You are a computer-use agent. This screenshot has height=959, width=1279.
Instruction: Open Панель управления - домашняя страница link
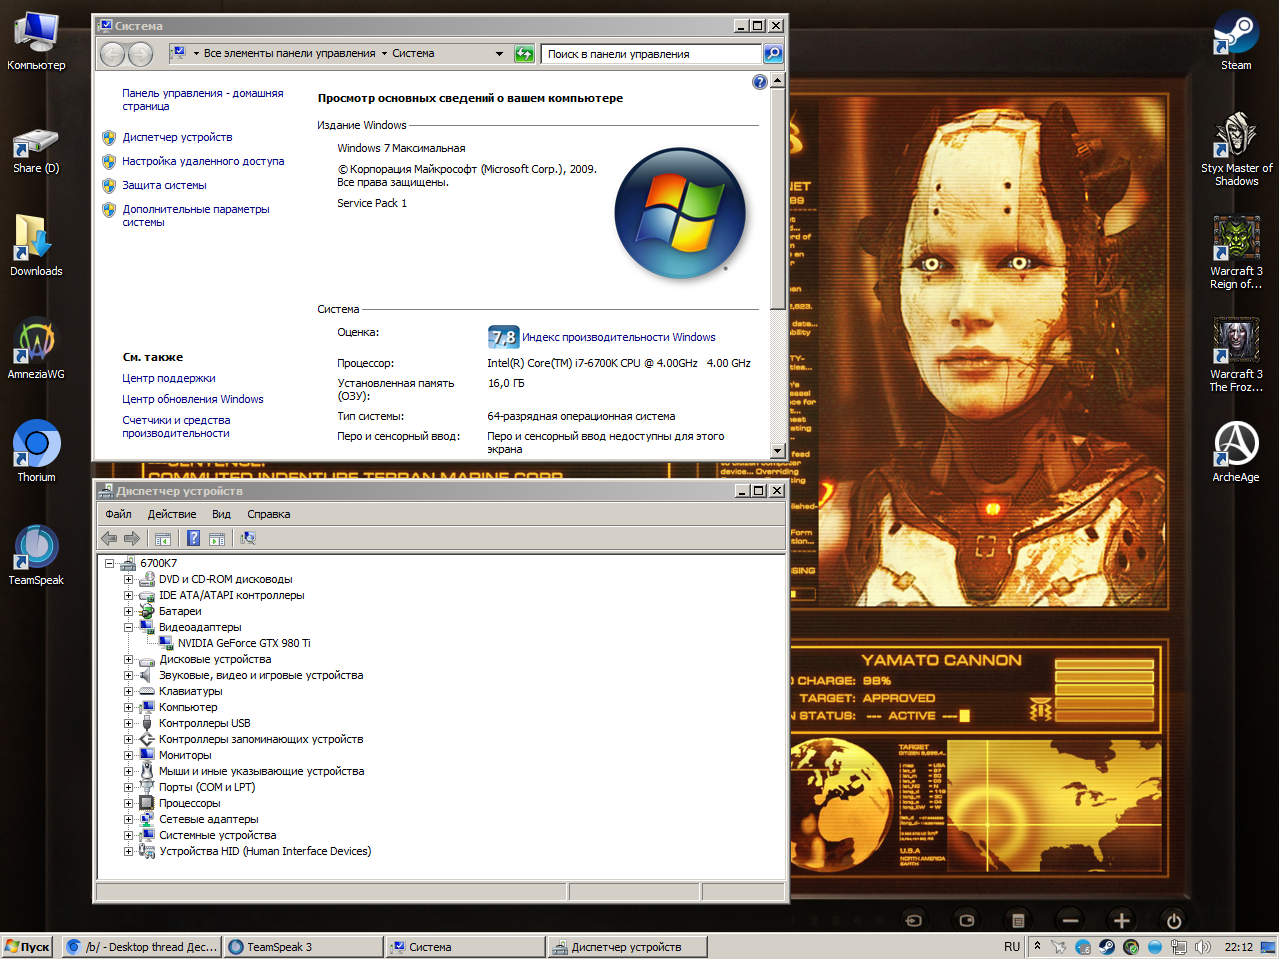tap(203, 99)
